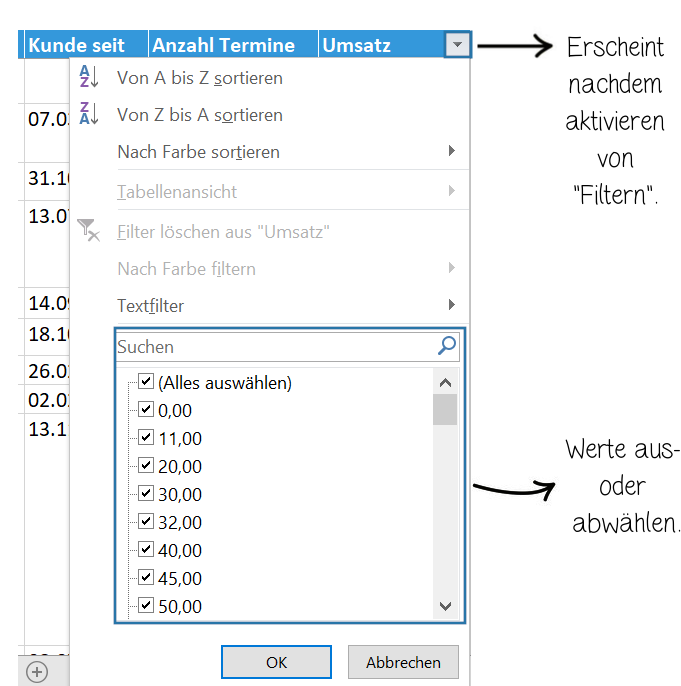Open the Umsatz column filter dropdown
Image resolution: width=681 pixels, height=686 pixels.
(457, 45)
